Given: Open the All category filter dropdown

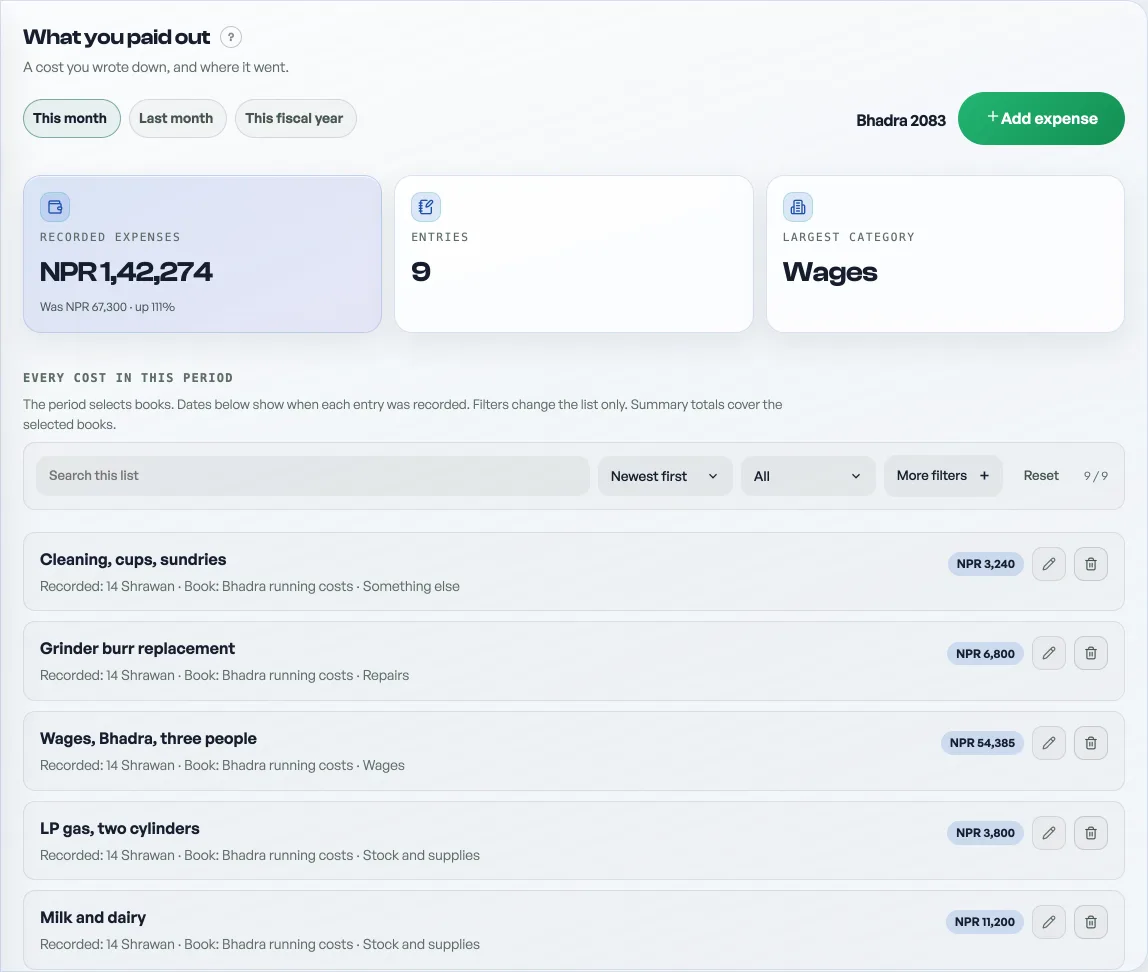Looking at the screenshot, I should (x=808, y=476).
